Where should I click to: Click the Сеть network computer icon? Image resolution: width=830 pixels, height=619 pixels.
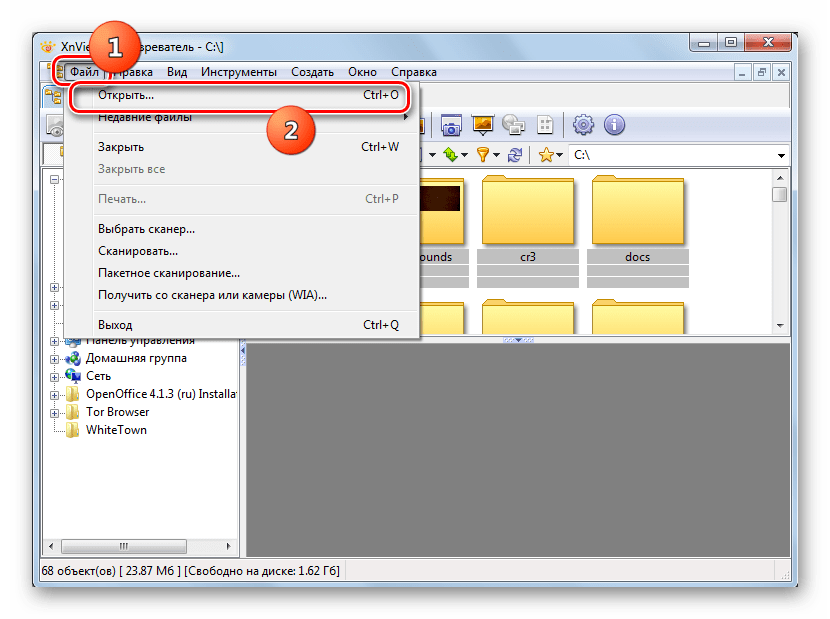(x=73, y=376)
